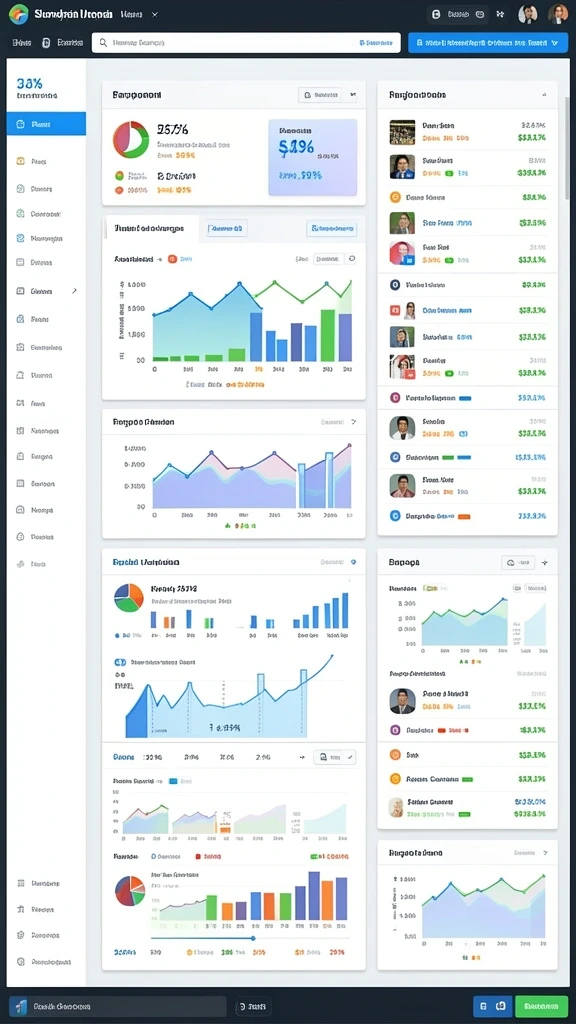576x1024 pixels.
Task: Click the colorful circular logo in the top-left corner
Action: (18, 14)
